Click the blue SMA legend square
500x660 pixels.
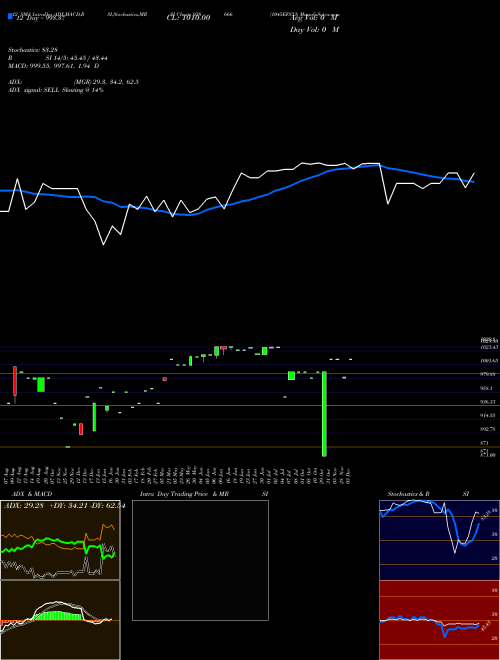11,16
